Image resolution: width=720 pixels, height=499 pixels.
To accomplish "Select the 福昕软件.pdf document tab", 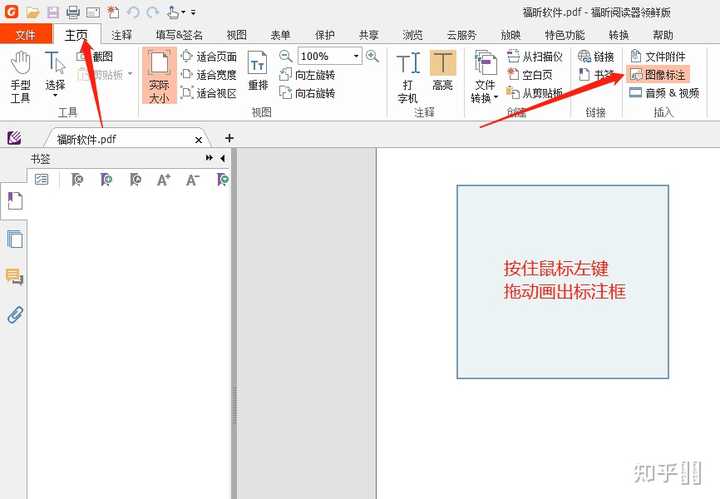I will point(127,139).
